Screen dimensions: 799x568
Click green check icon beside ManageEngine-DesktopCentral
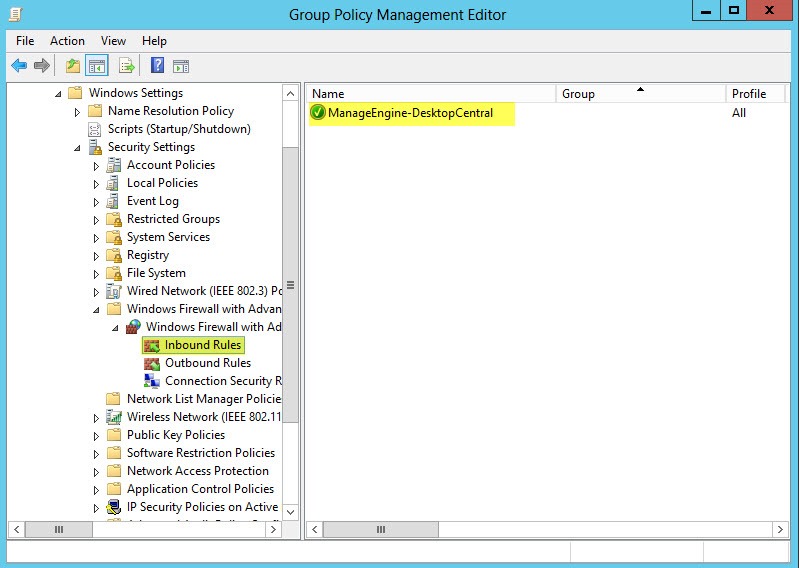tap(317, 112)
